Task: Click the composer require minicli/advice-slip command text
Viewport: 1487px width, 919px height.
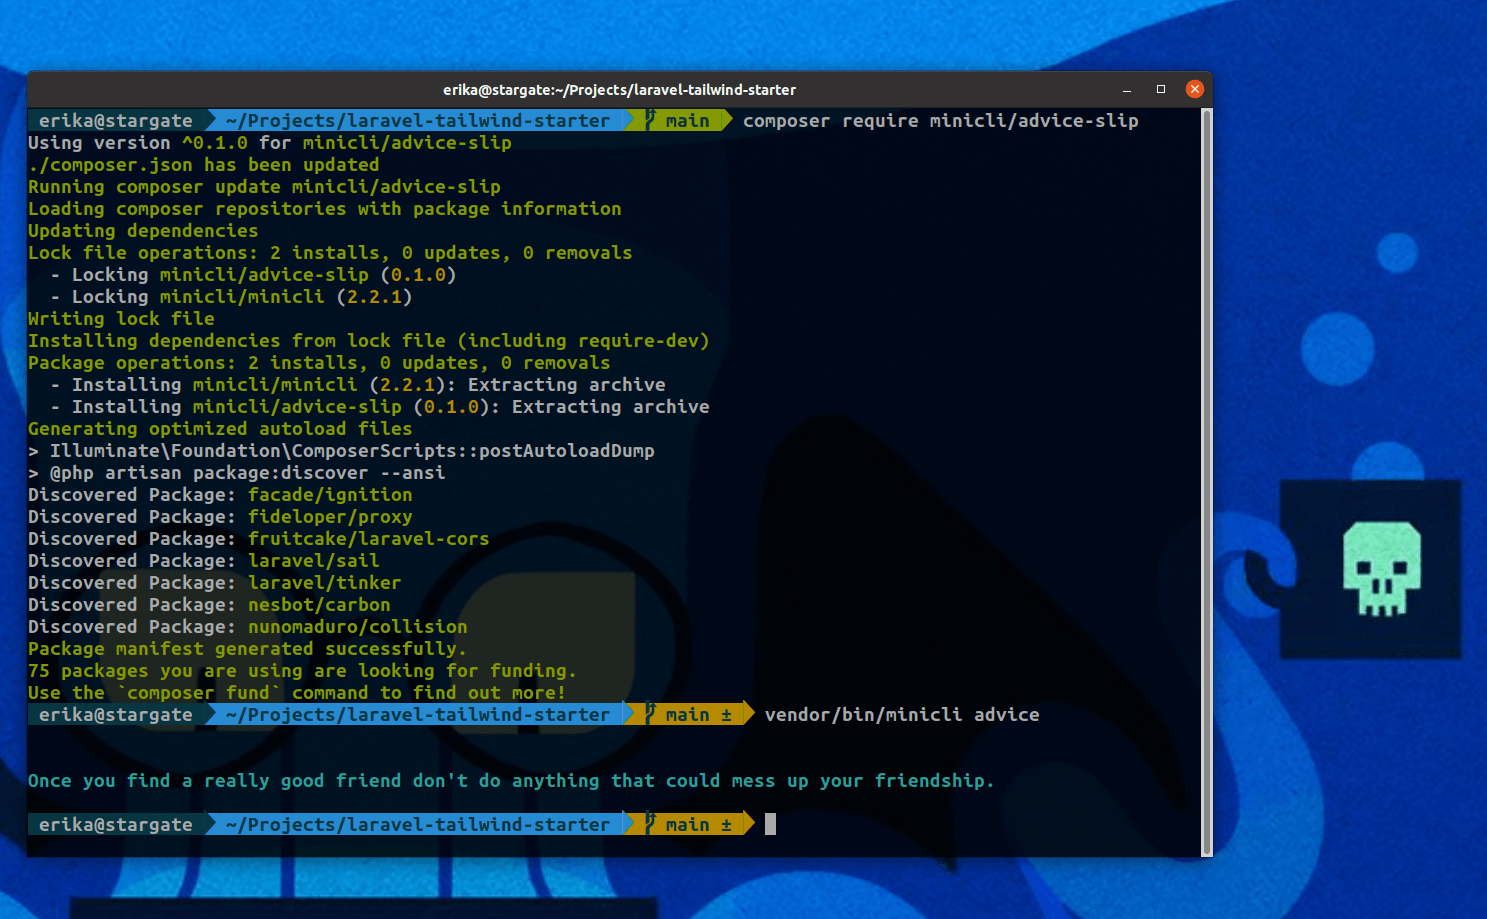Action: point(938,120)
